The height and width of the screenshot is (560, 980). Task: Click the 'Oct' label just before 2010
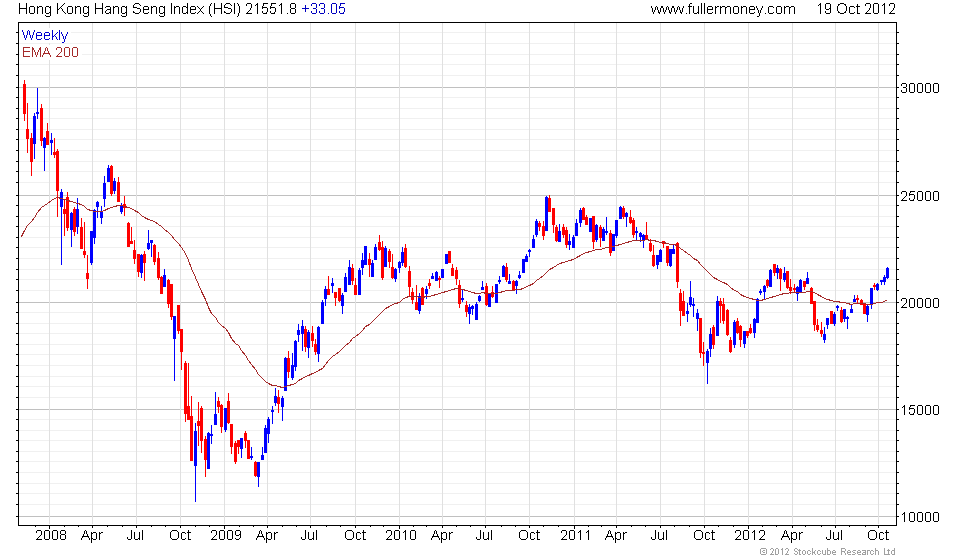(x=355, y=536)
